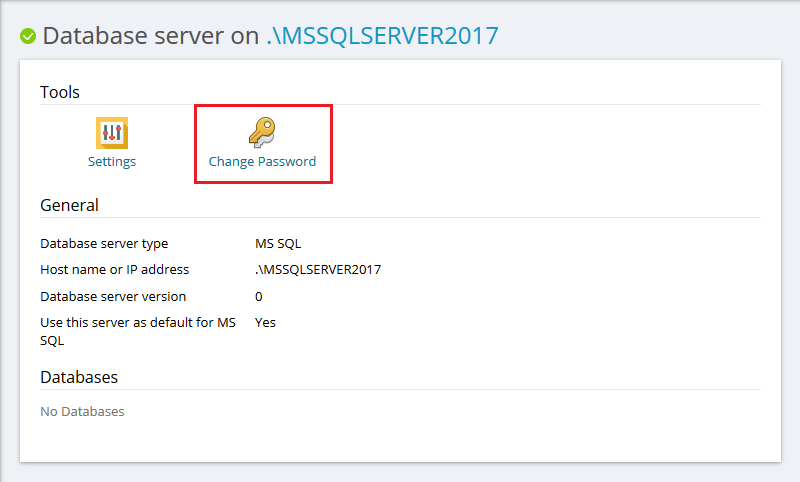Follow the .\MSSQLSERVER2017 title link
This screenshot has width=800, height=482.
[382, 36]
